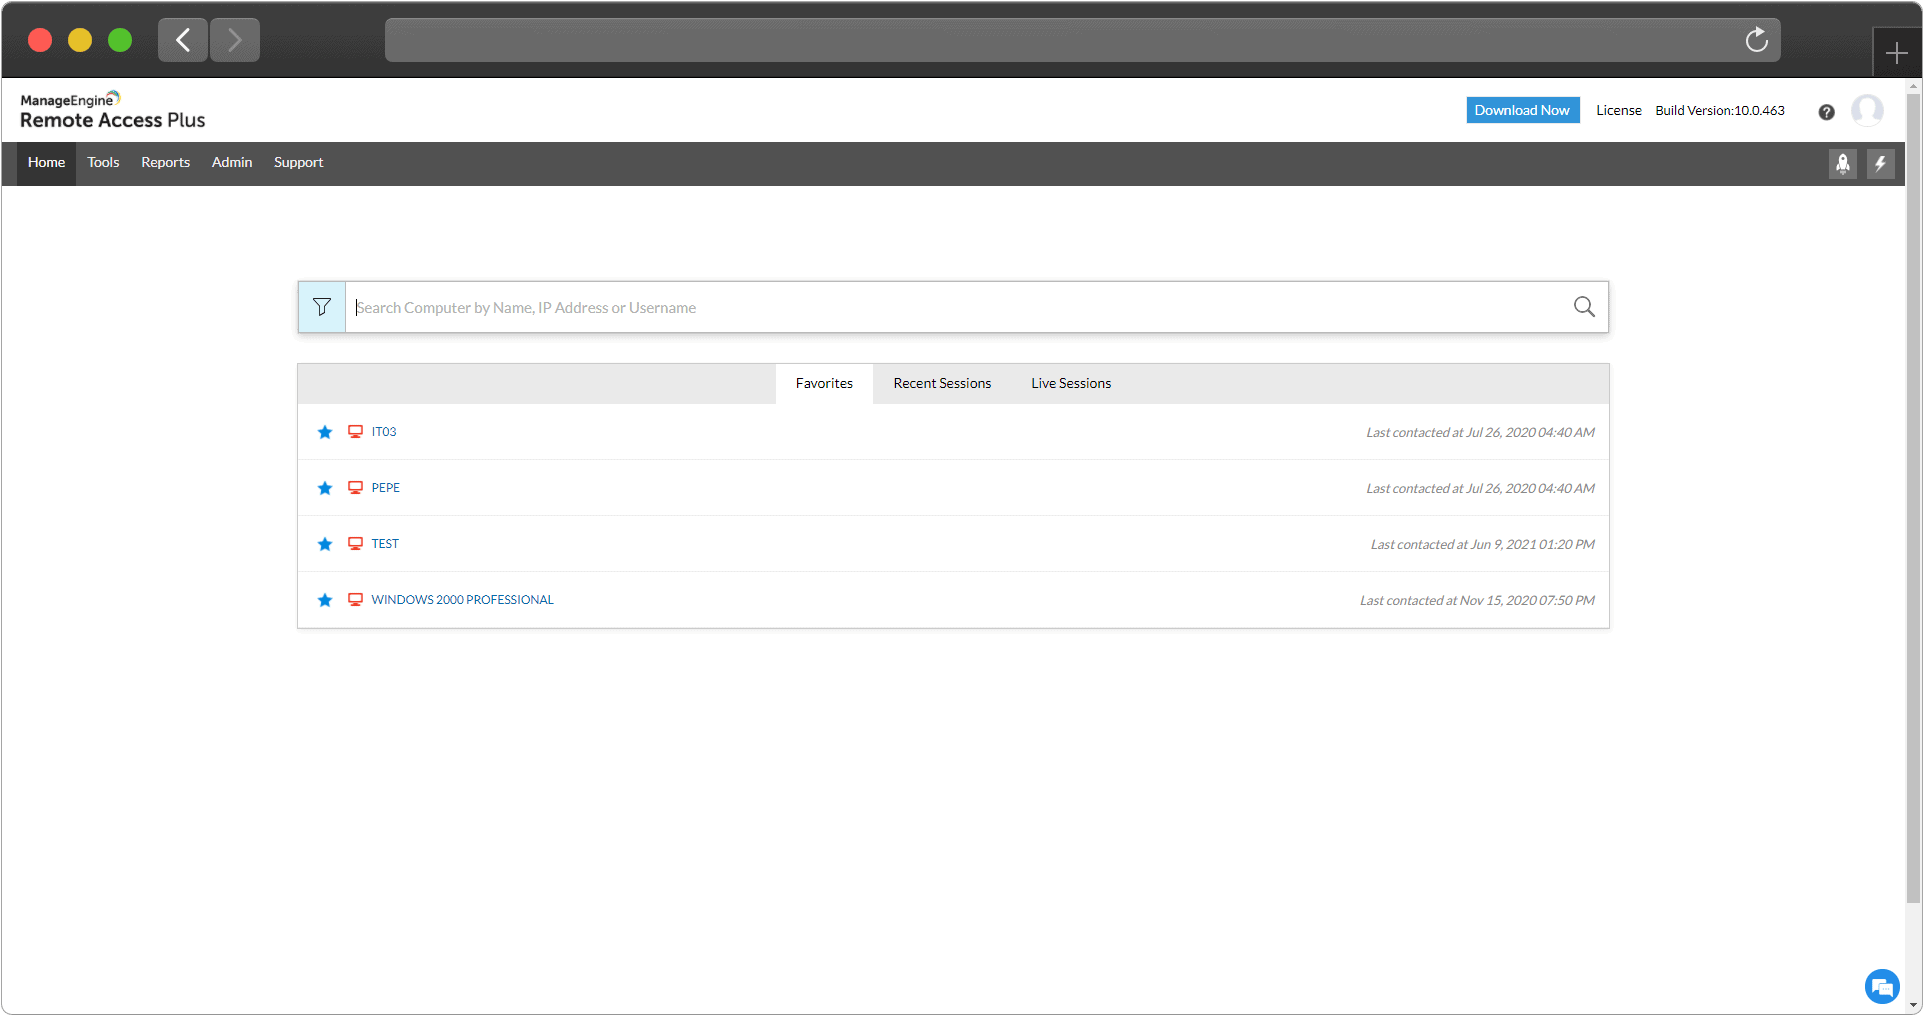1924x1016 pixels.
Task: Click the monitor icon next to IT03
Action: click(355, 432)
